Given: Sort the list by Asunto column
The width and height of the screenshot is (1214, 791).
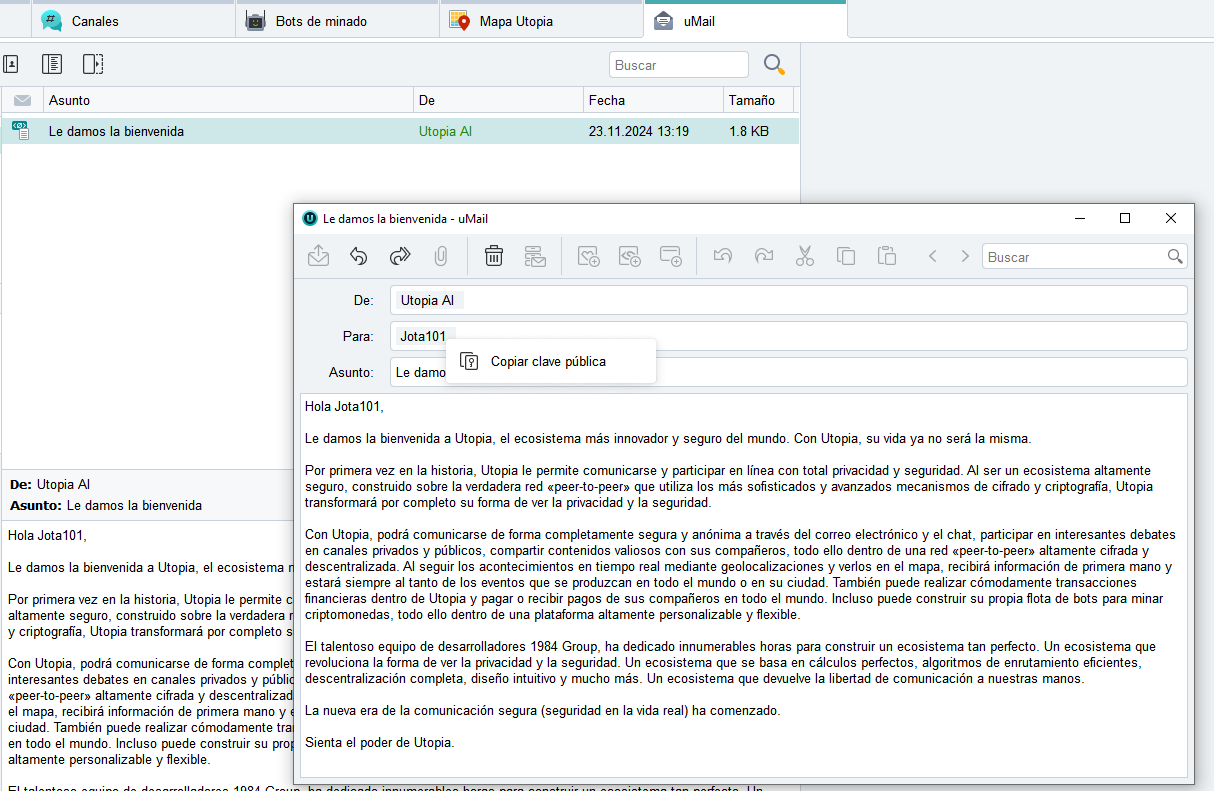Looking at the screenshot, I should coord(228,100).
